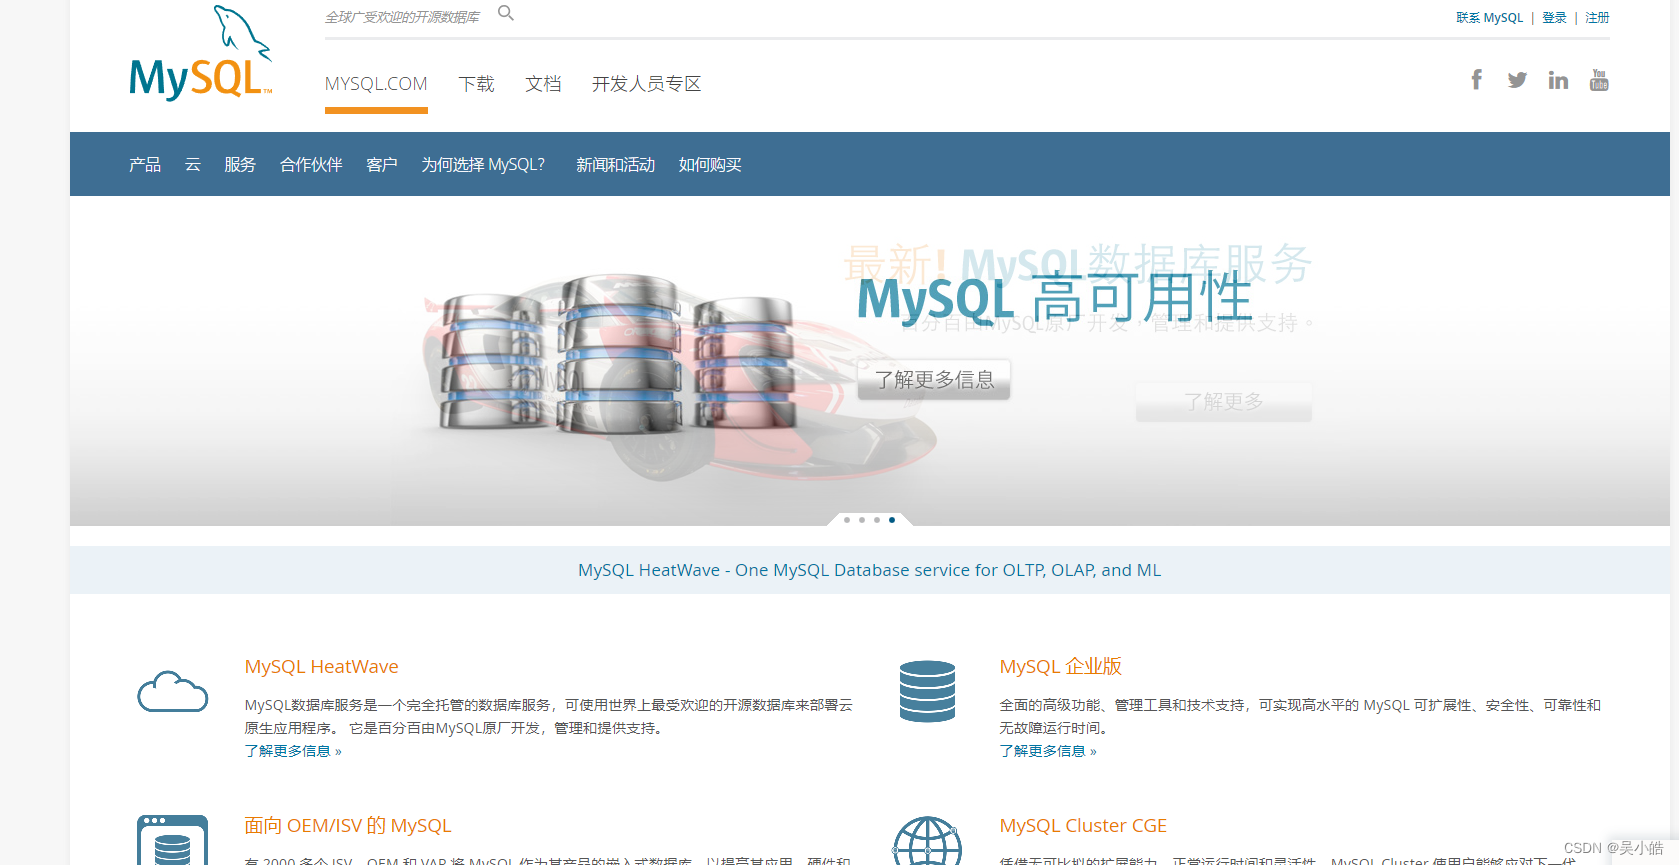
Task: Open the 下载 tab
Action: pos(477,84)
